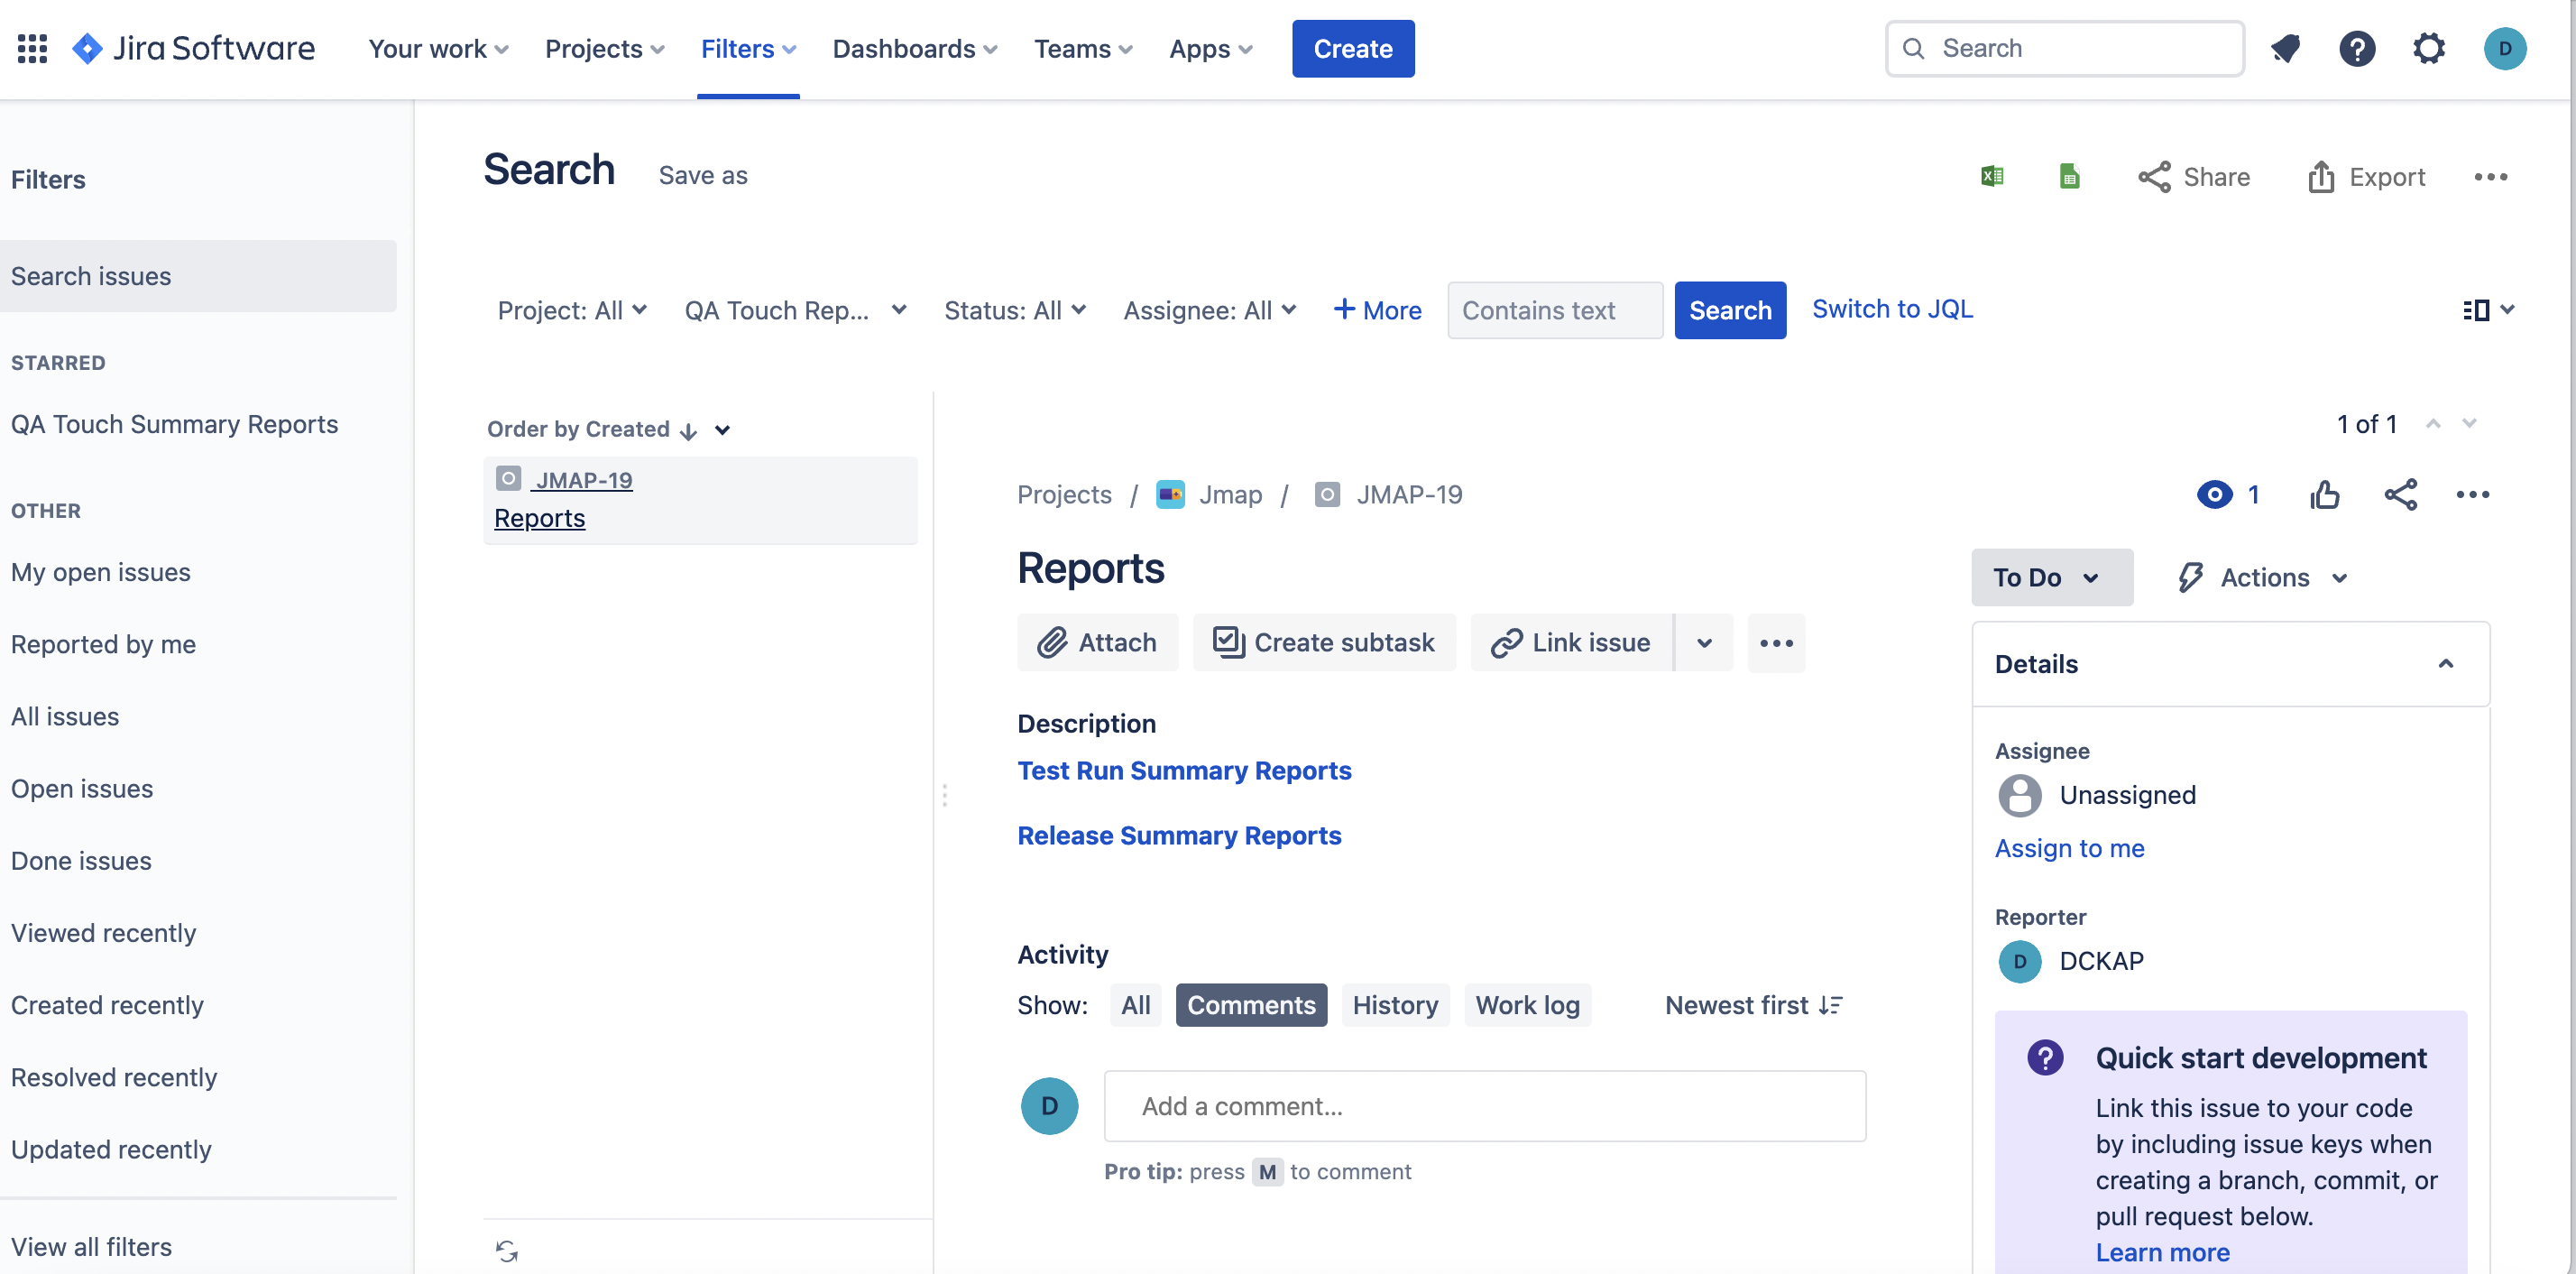Click the Attach paperclip button
This screenshot has height=1274, width=2576.
click(1097, 642)
